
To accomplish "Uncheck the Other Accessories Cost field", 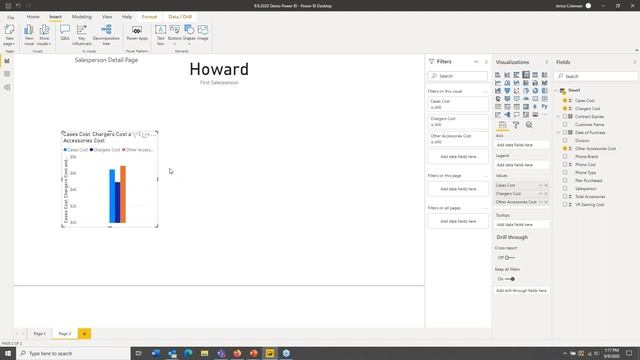I will click(565, 149).
